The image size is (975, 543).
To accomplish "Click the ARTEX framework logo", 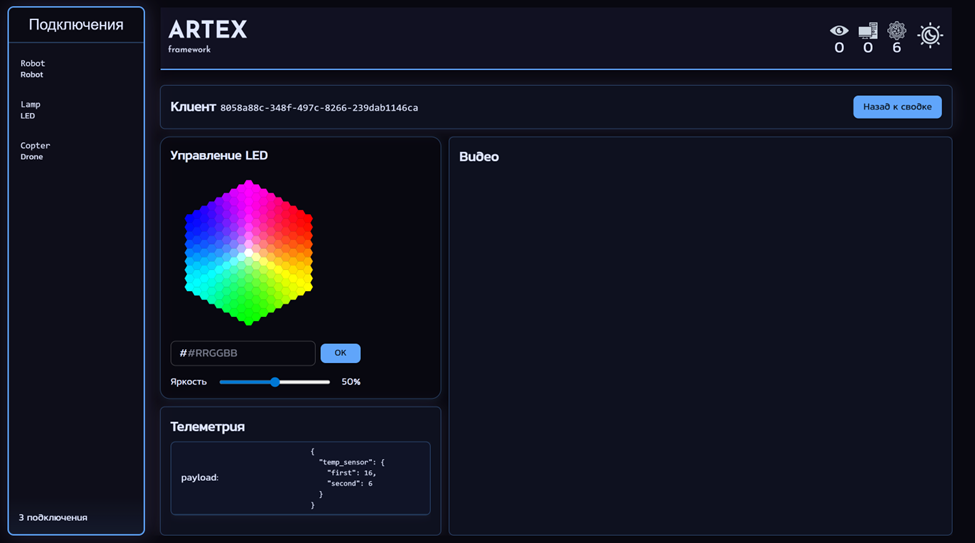I will pyautogui.click(x=207, y=34).
